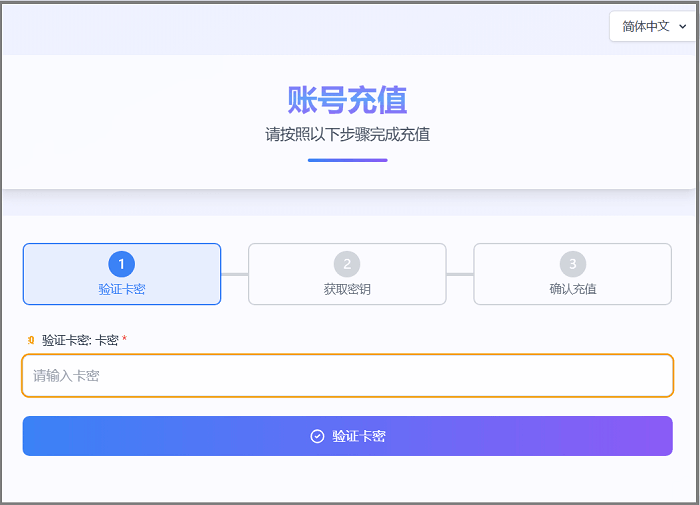Click the connector line between steps 2 and 3
This screenshot has width=700, height=505.
(x=460, y=274)
